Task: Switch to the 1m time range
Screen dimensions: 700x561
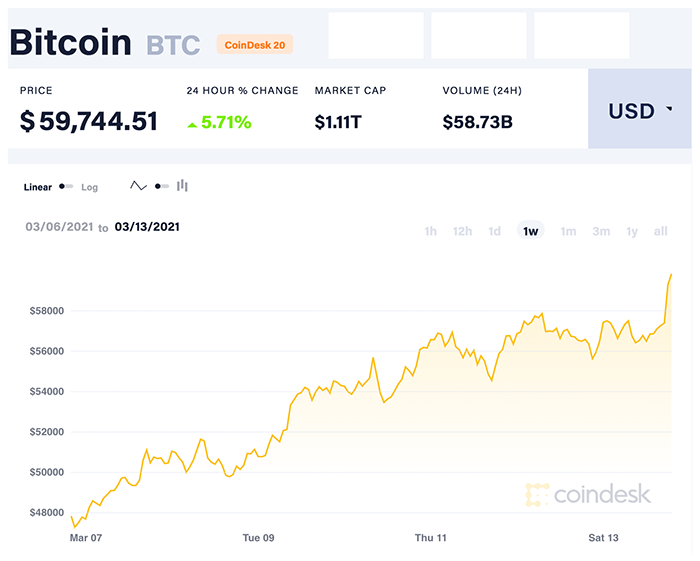Action: tap(568, 231)
